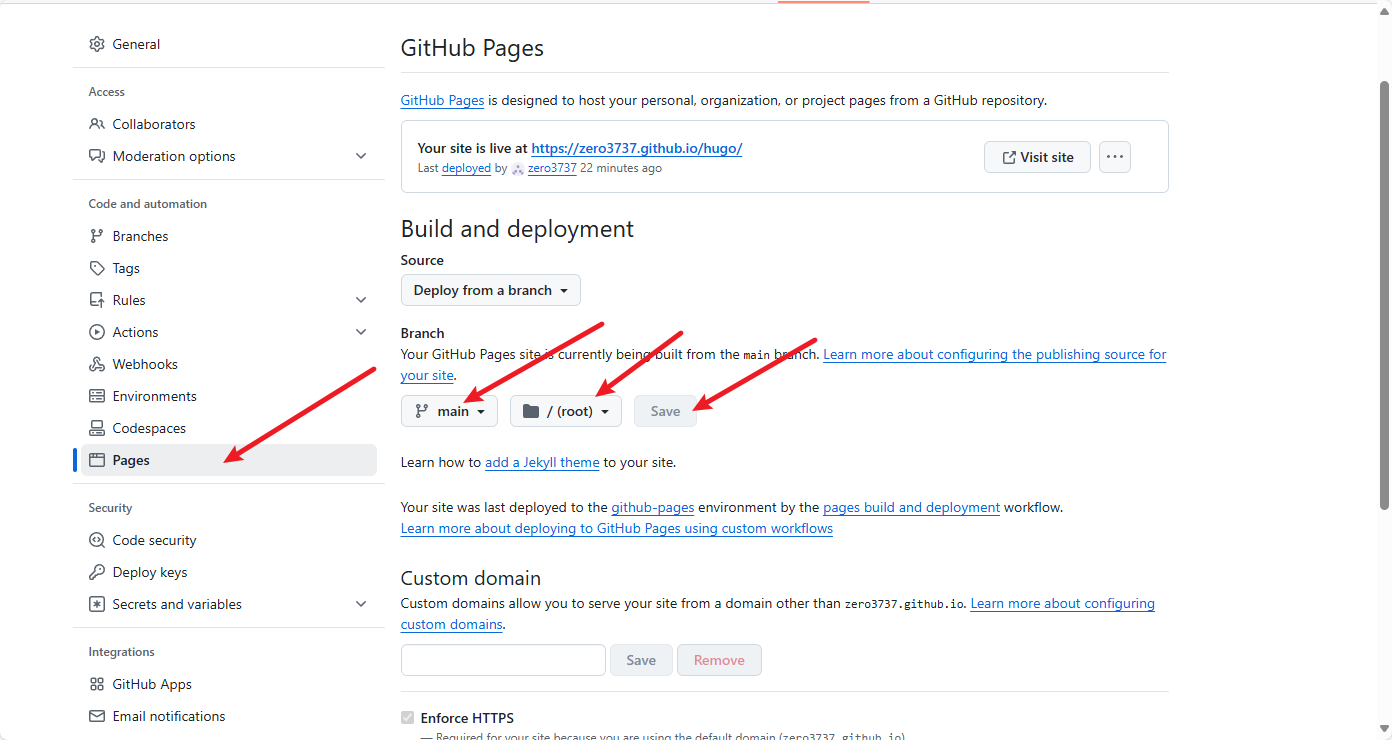Click the deployed link under site URL
Viewport: 1392px width, 740px height.
[x=466, y=168]
